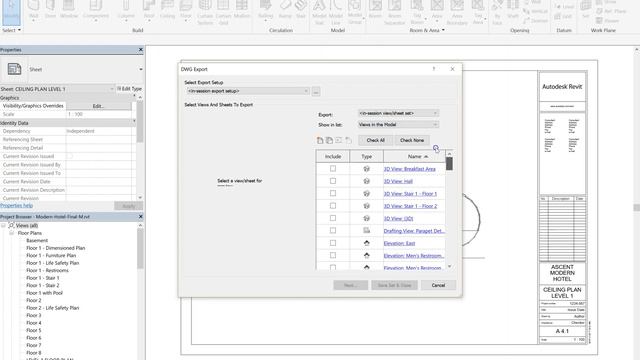640x360 pixels.
Task: Click the Set work plane icon
Action: 586,10
